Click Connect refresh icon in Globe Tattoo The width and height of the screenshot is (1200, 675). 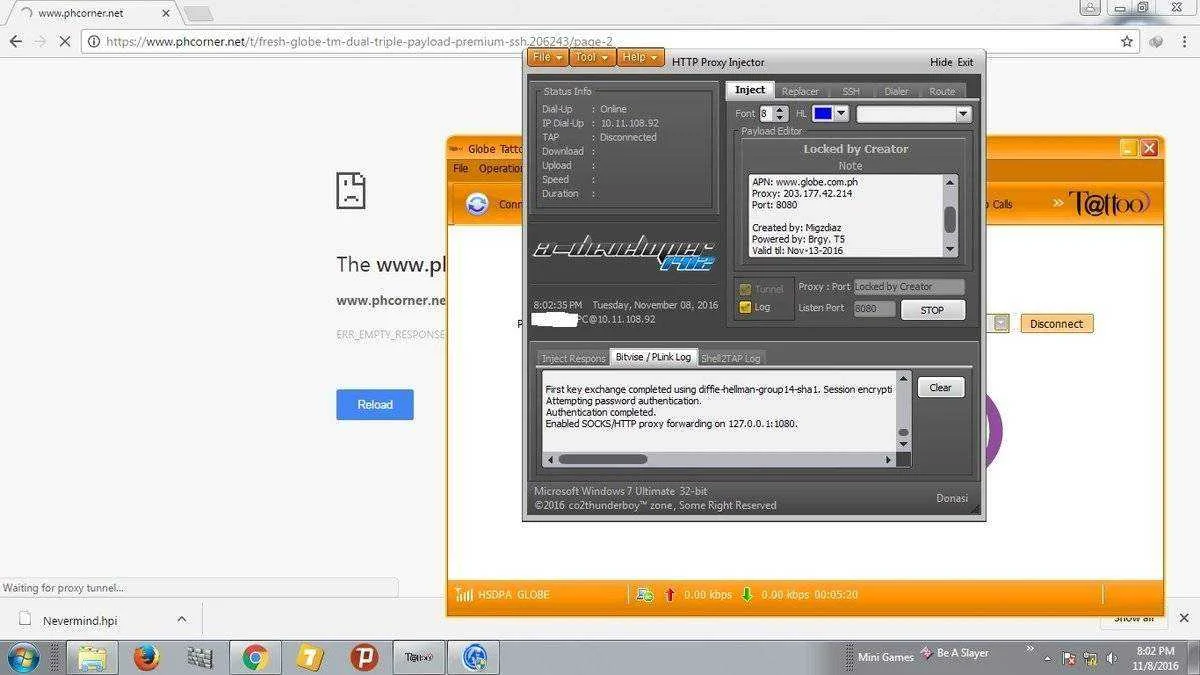tap(477, 204)
